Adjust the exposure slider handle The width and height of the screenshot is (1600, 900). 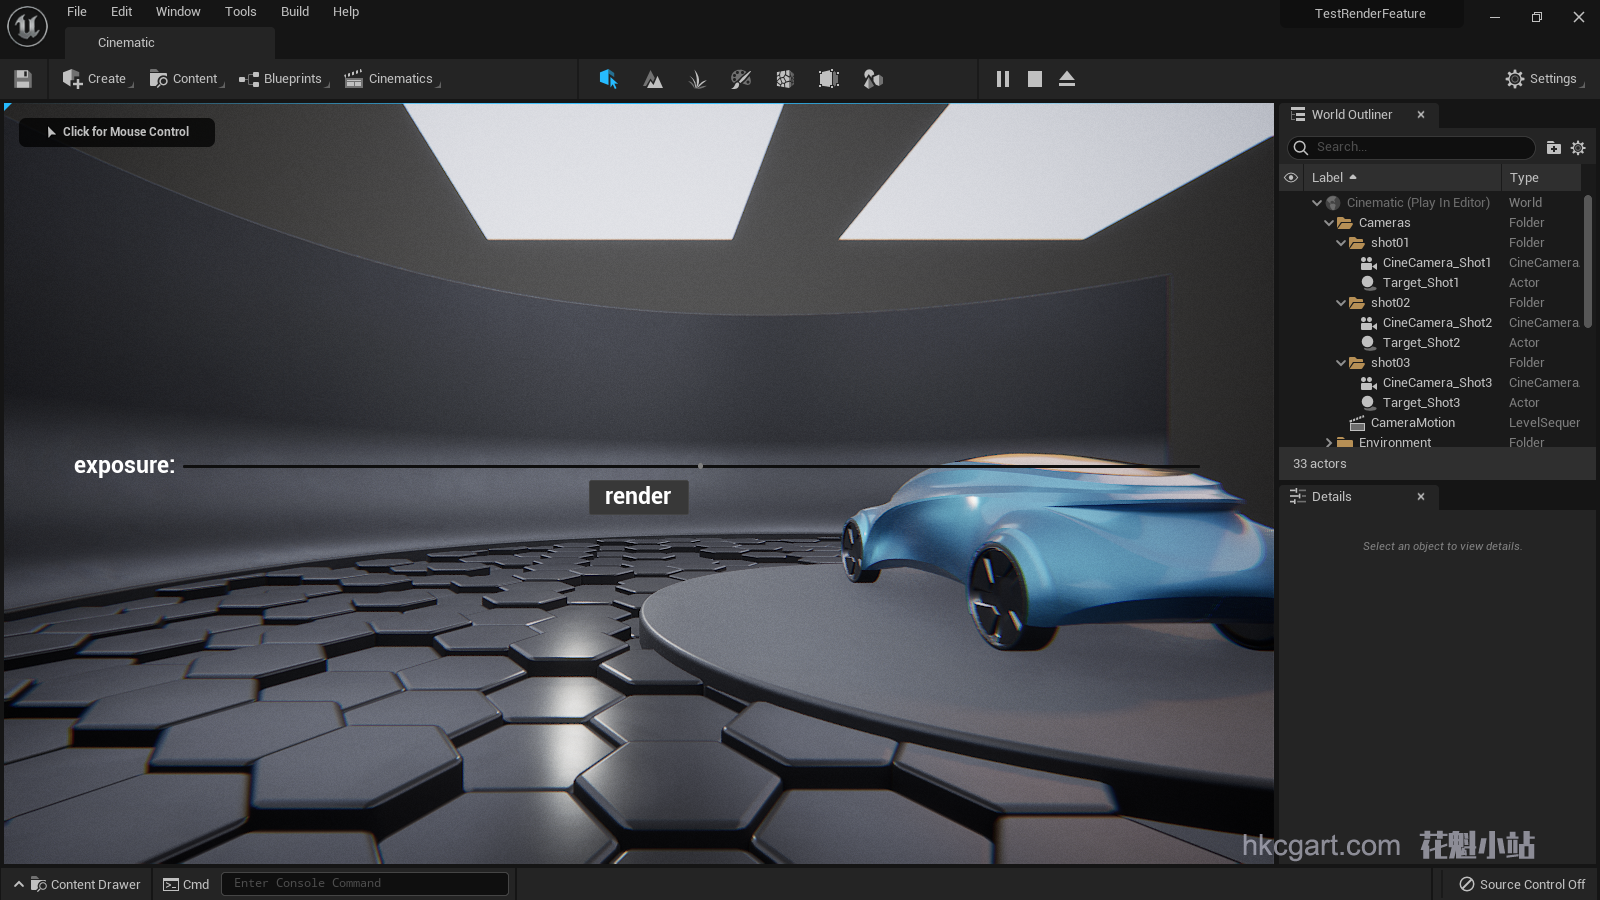pos(700,466)
